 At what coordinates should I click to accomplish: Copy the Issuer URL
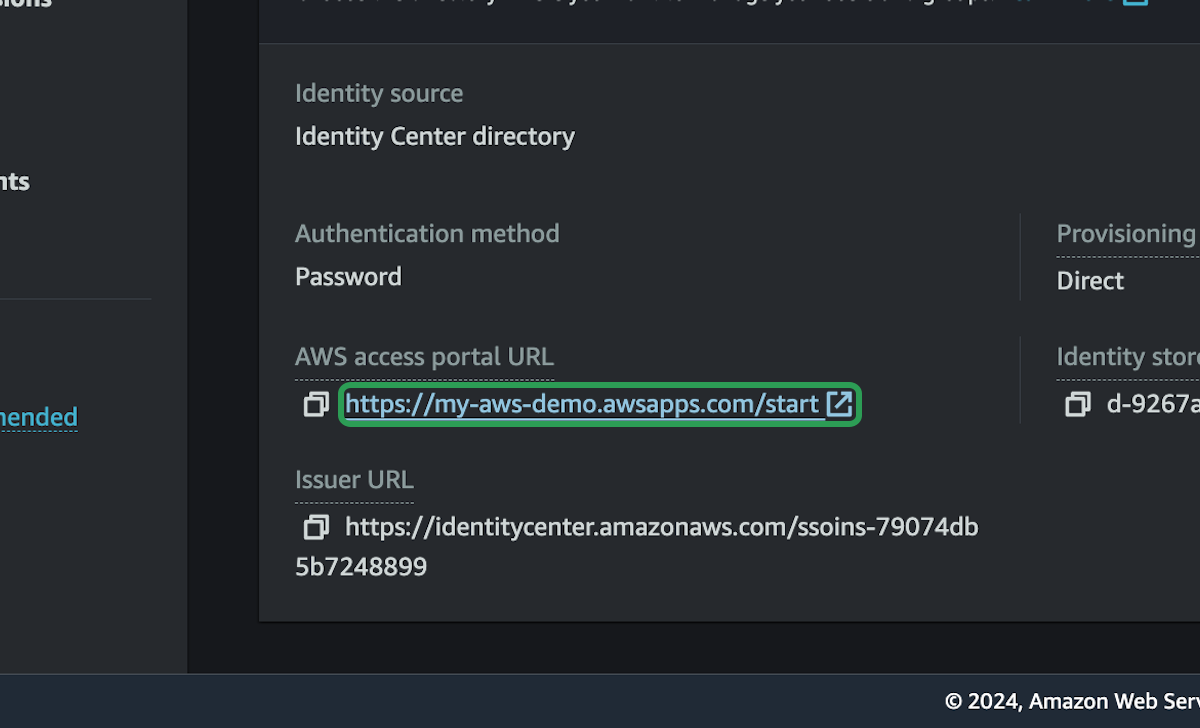pyautogui.click(x=316, y=526)
